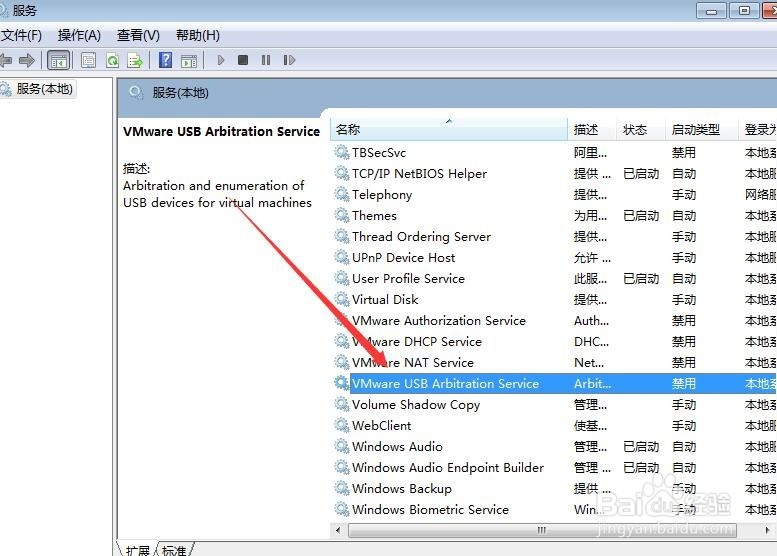Click gear icon beside Themes

point(341,215)
